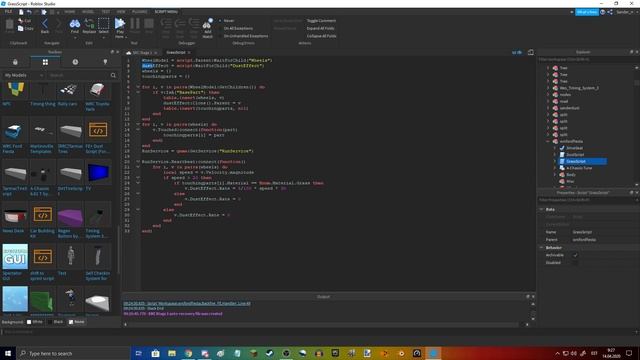Select the On Unhandled Exceptions option
This screenshot has height=360, width=640.
(x=243, y=36)
